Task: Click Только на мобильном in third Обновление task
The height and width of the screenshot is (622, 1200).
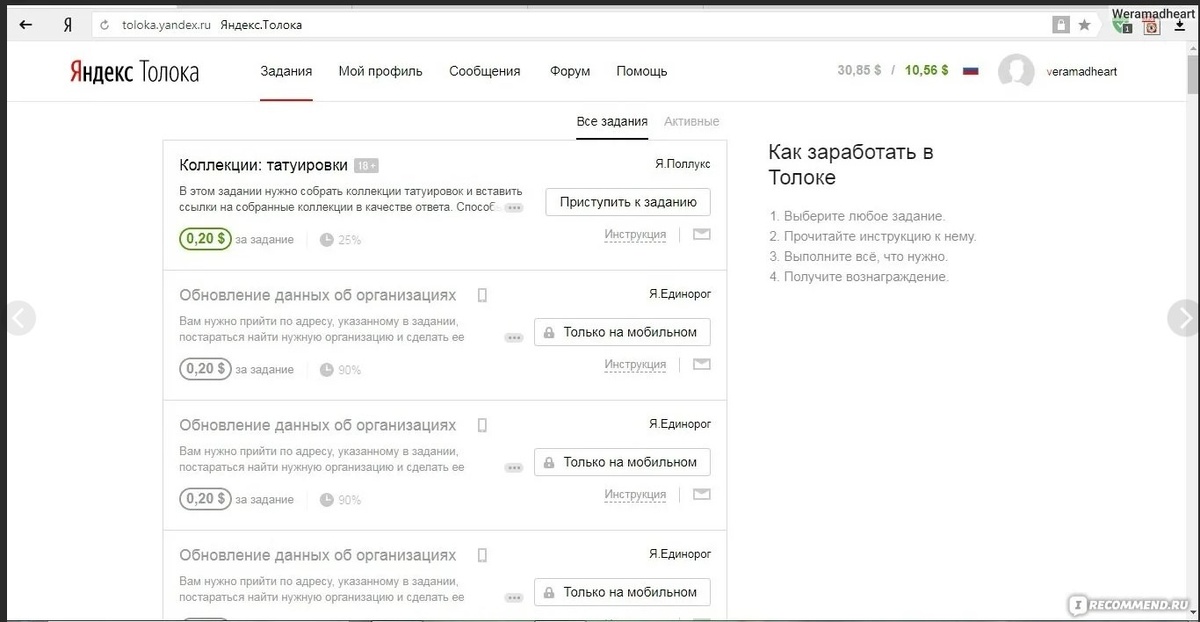Action: click(622, 592)
